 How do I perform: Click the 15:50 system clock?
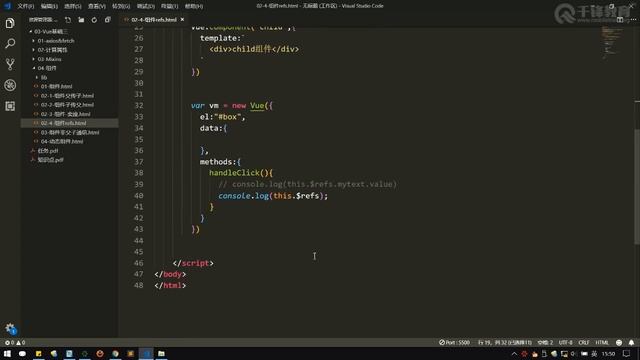point(608,354)
